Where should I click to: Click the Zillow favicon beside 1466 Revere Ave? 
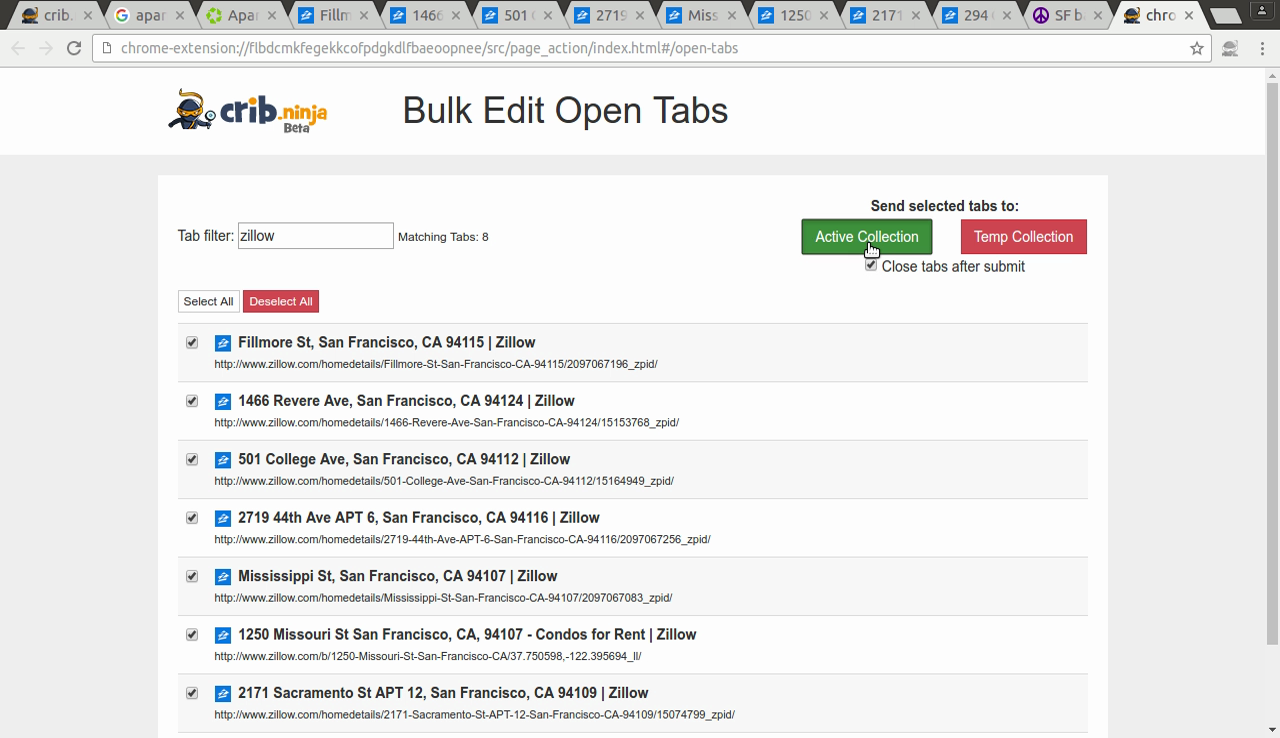[223, 402]
